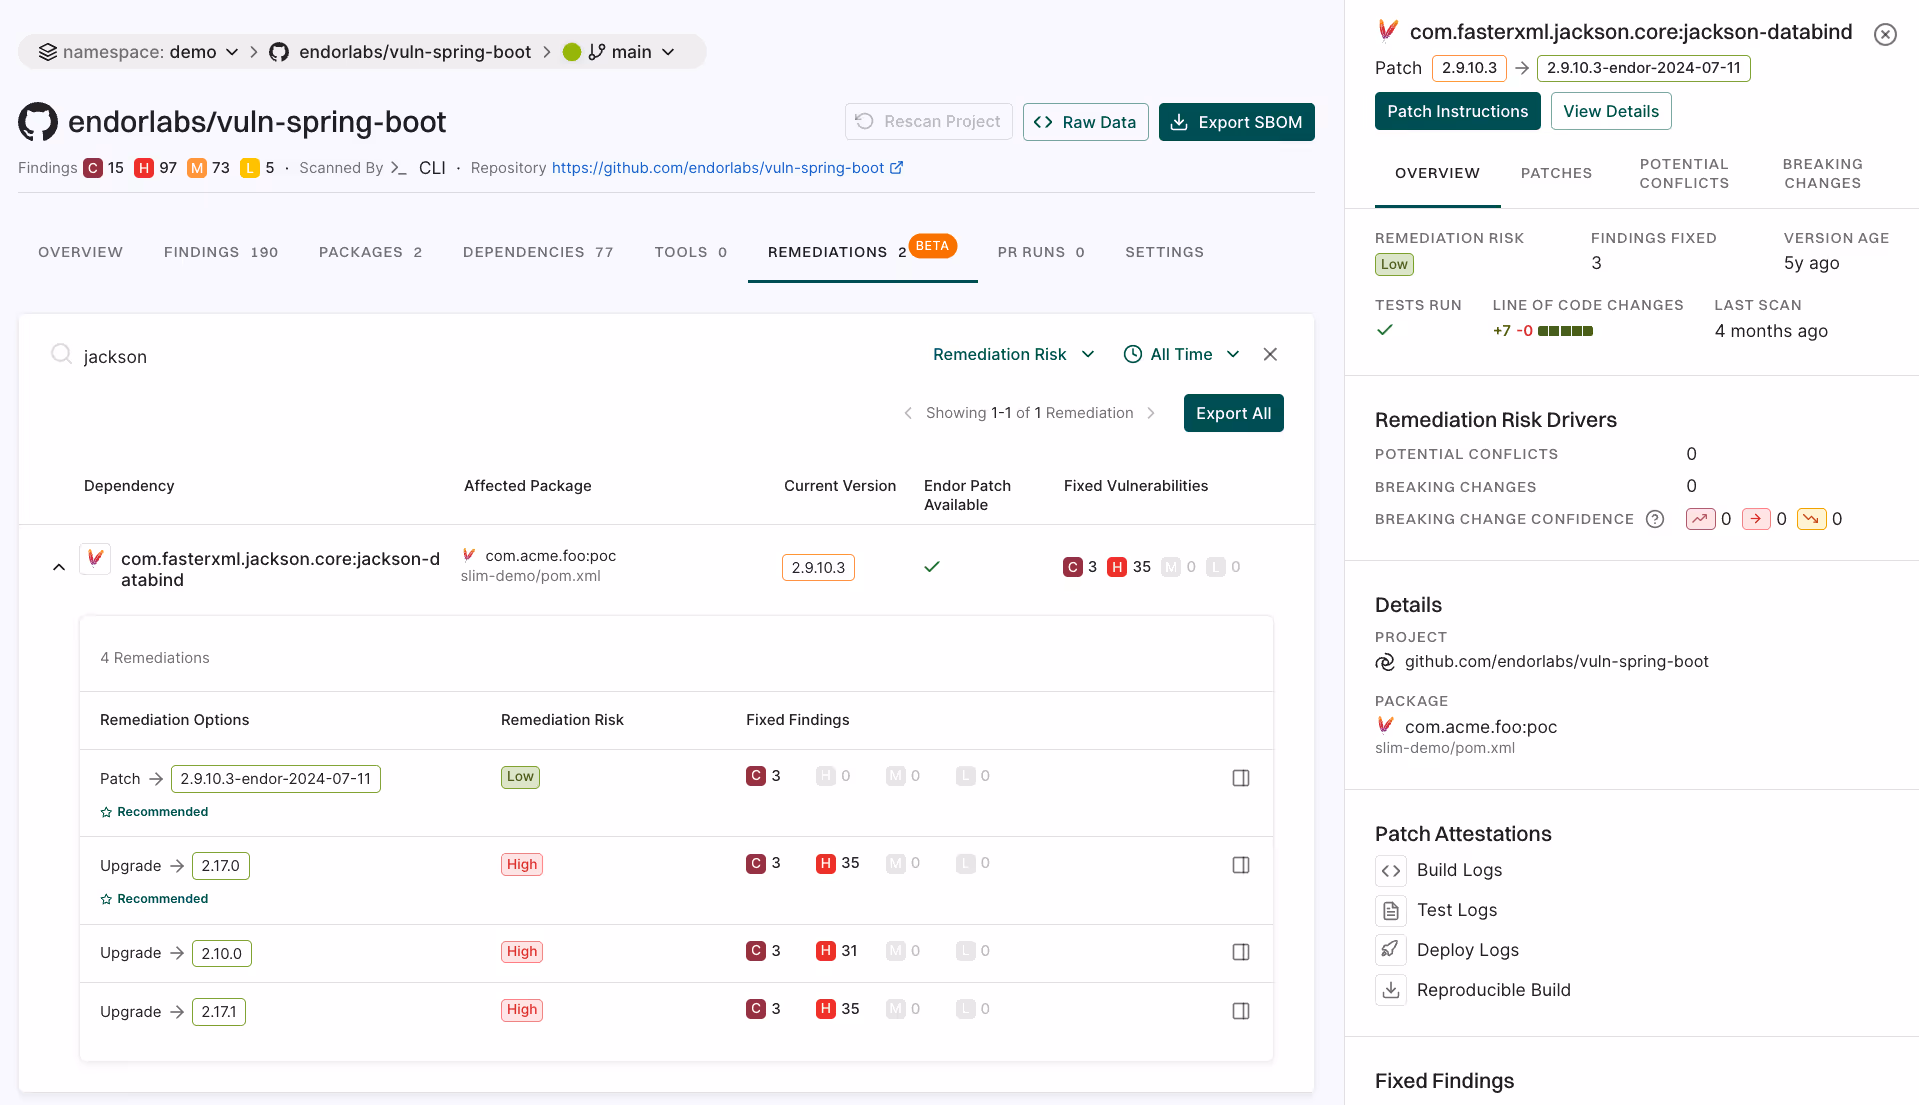Open the Remediation Risk filter dropdown
Screen dimensions: 1919x1105
(x=1013, y=354)
